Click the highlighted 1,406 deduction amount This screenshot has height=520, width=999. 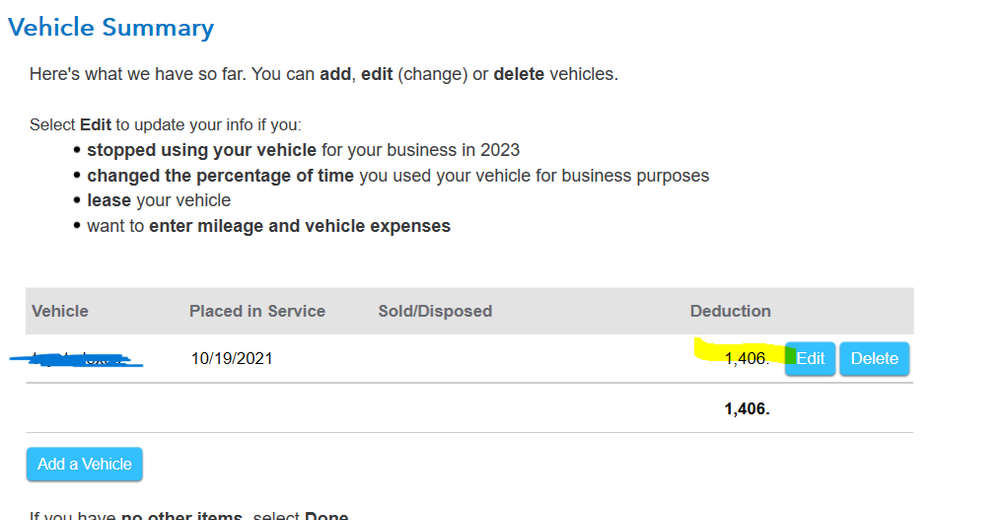click(x=746, y=359)
